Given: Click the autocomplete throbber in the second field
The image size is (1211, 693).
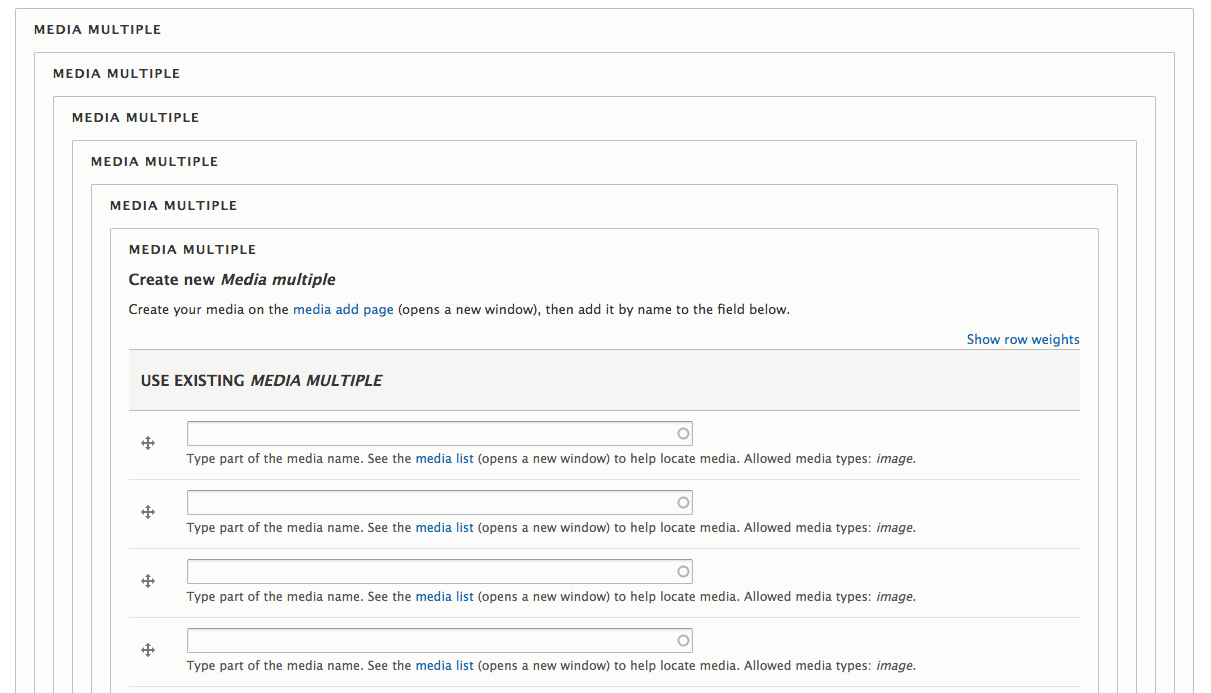Looking at the screenshot, I should click(682, 502).
